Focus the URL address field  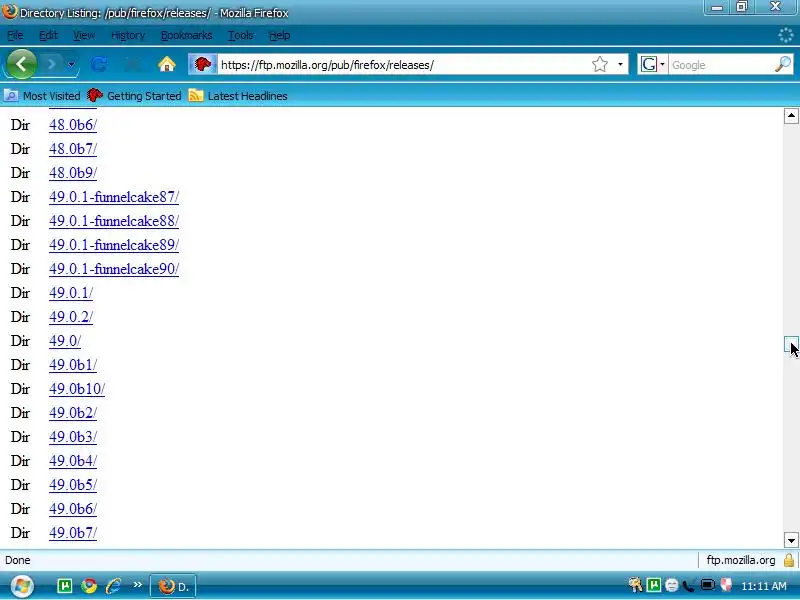point(403,65)
